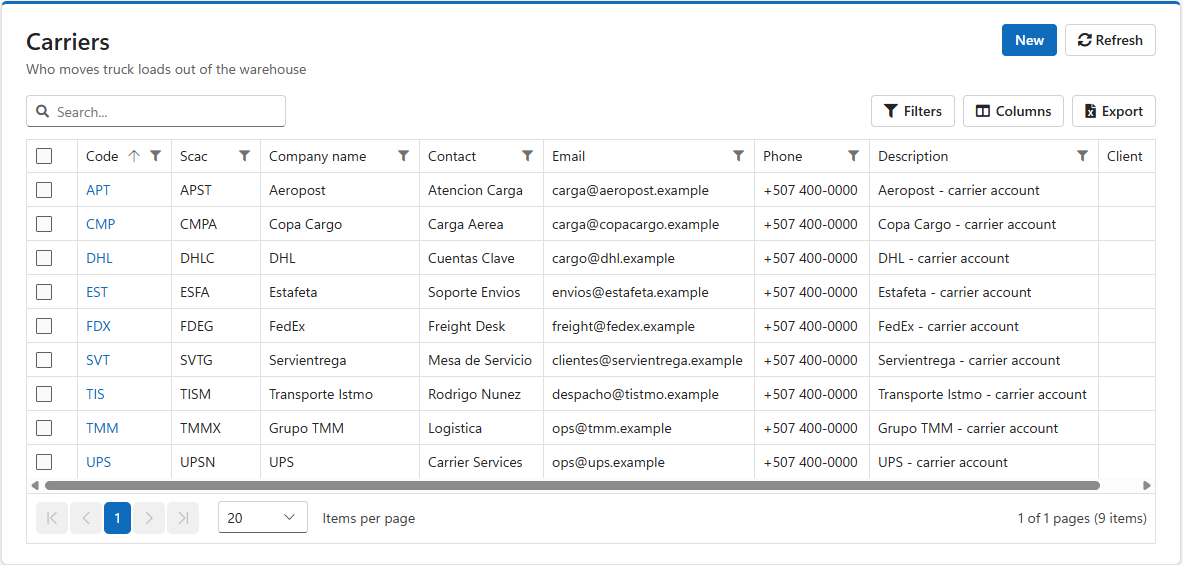Viewport: 1183px width, 565px height.
Task: Go to last page arrow
Action: [x=183, y=518]
